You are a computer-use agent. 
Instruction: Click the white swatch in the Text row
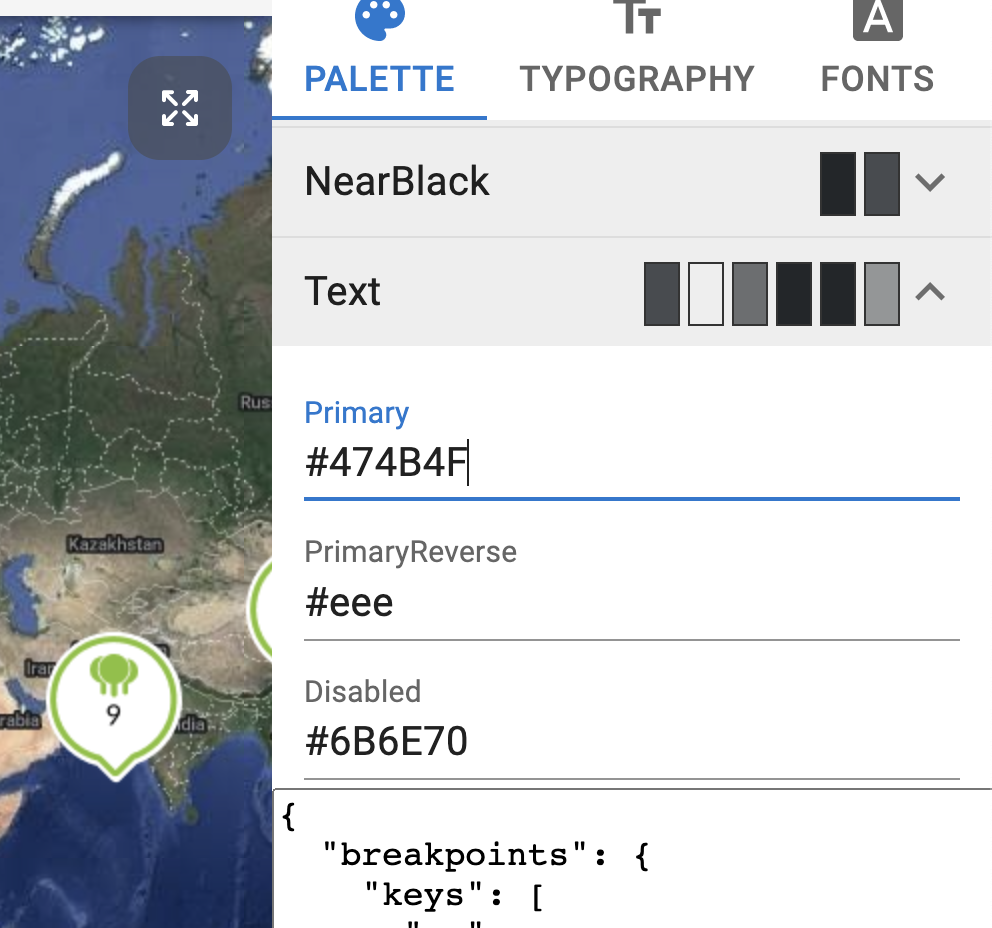[705, 292]
